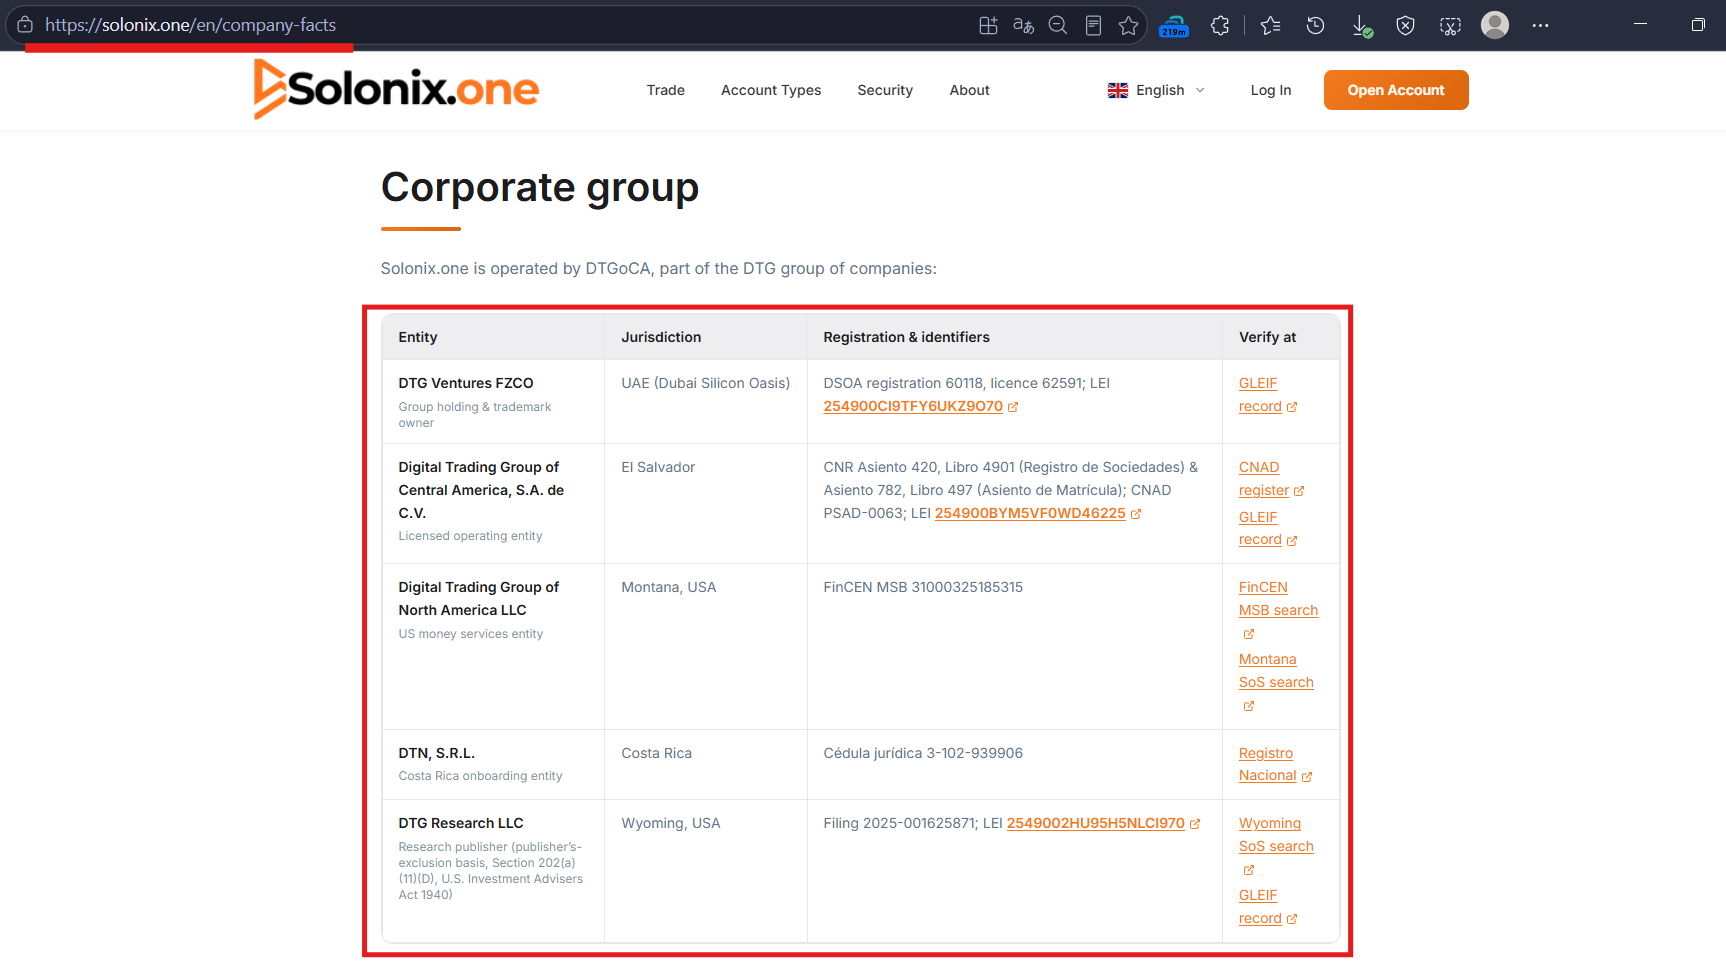Open the Registro Nacional link
The height and width of the screenshot is (965, 1726).
point(1267,764)
